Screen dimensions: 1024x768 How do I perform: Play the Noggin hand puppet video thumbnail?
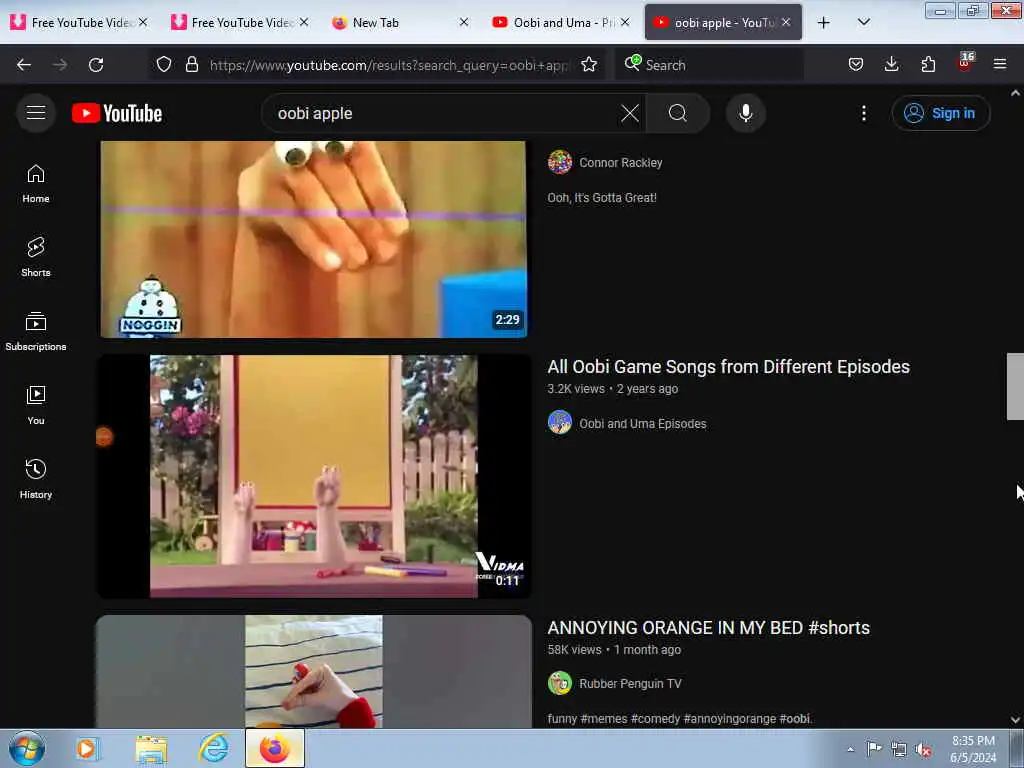(x=313, y=239)
